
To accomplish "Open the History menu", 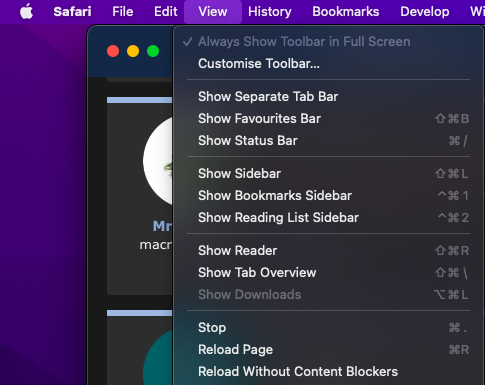I will [x=270, y=12].
